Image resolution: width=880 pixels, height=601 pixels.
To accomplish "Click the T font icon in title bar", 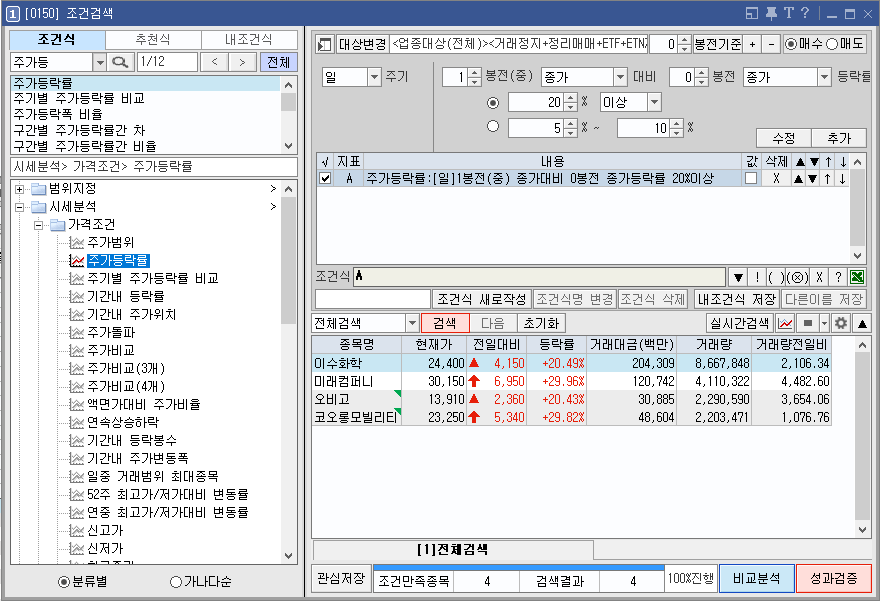I will pyautogui.click(x=789, y=13).
